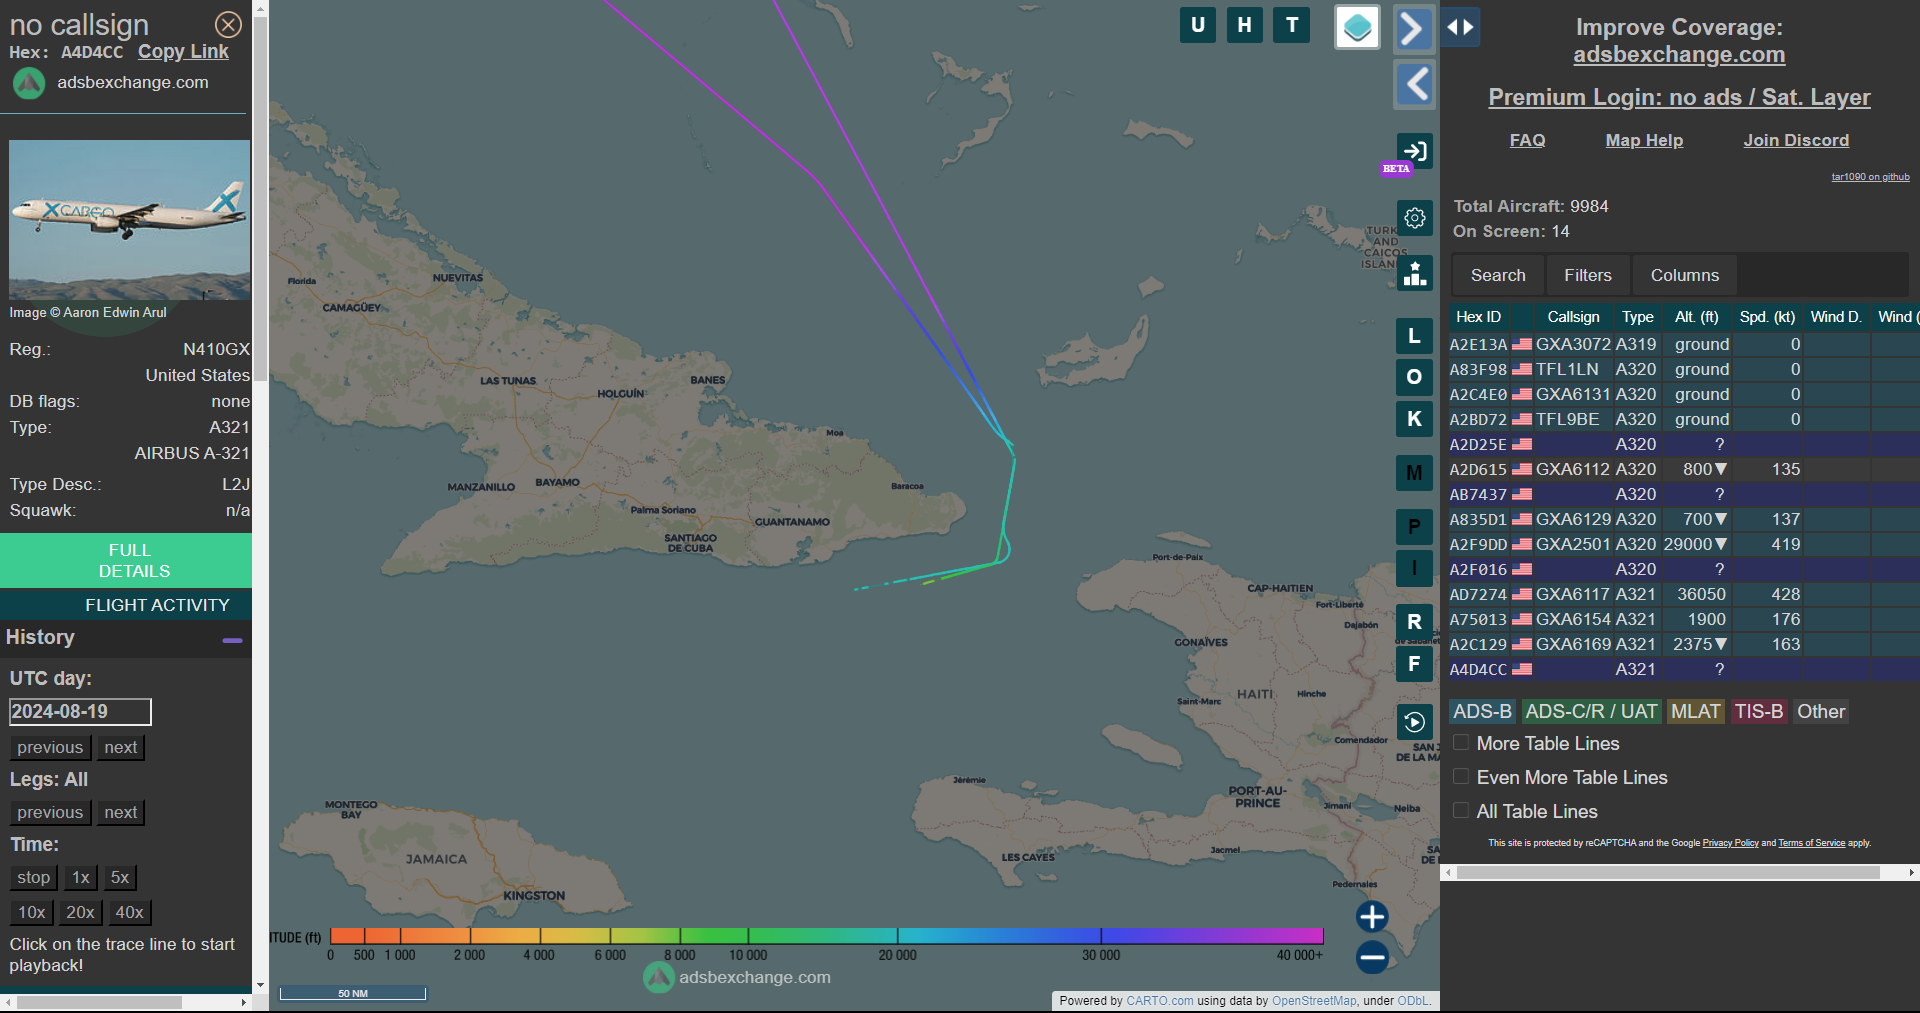Image resolution: width=1920 pixels, height=1013 pixels.
Task: Copy link for hex A4D4CC
Action: point(183,51)
